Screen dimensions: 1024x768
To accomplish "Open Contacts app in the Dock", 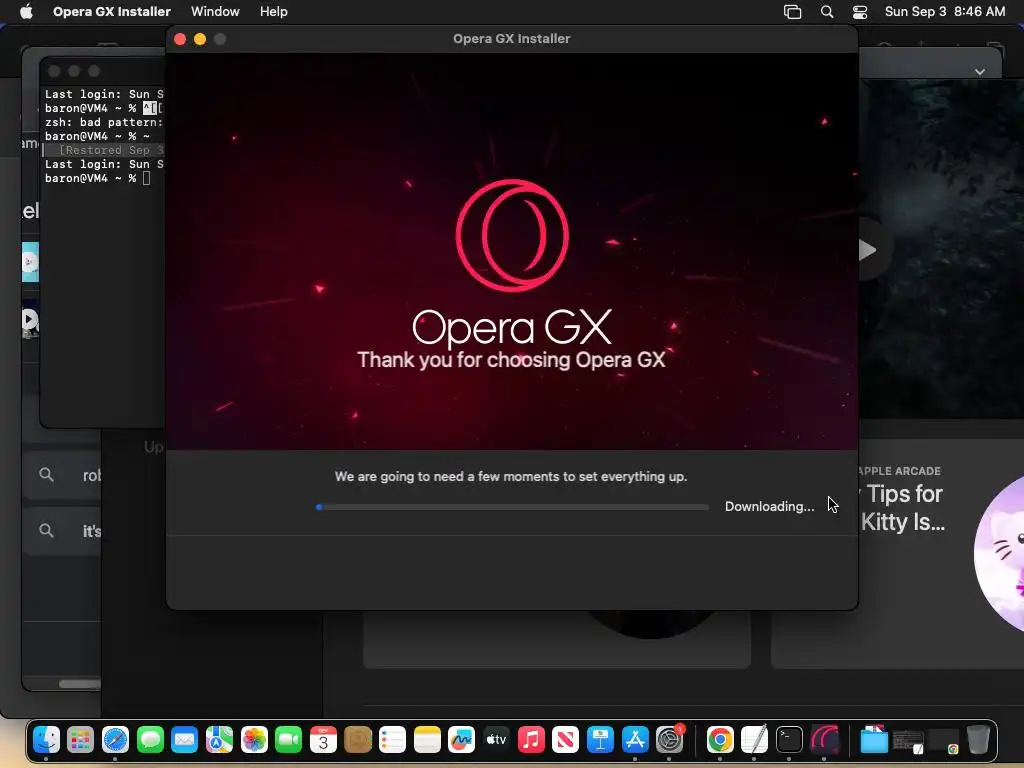I will [x=358, y=740].
